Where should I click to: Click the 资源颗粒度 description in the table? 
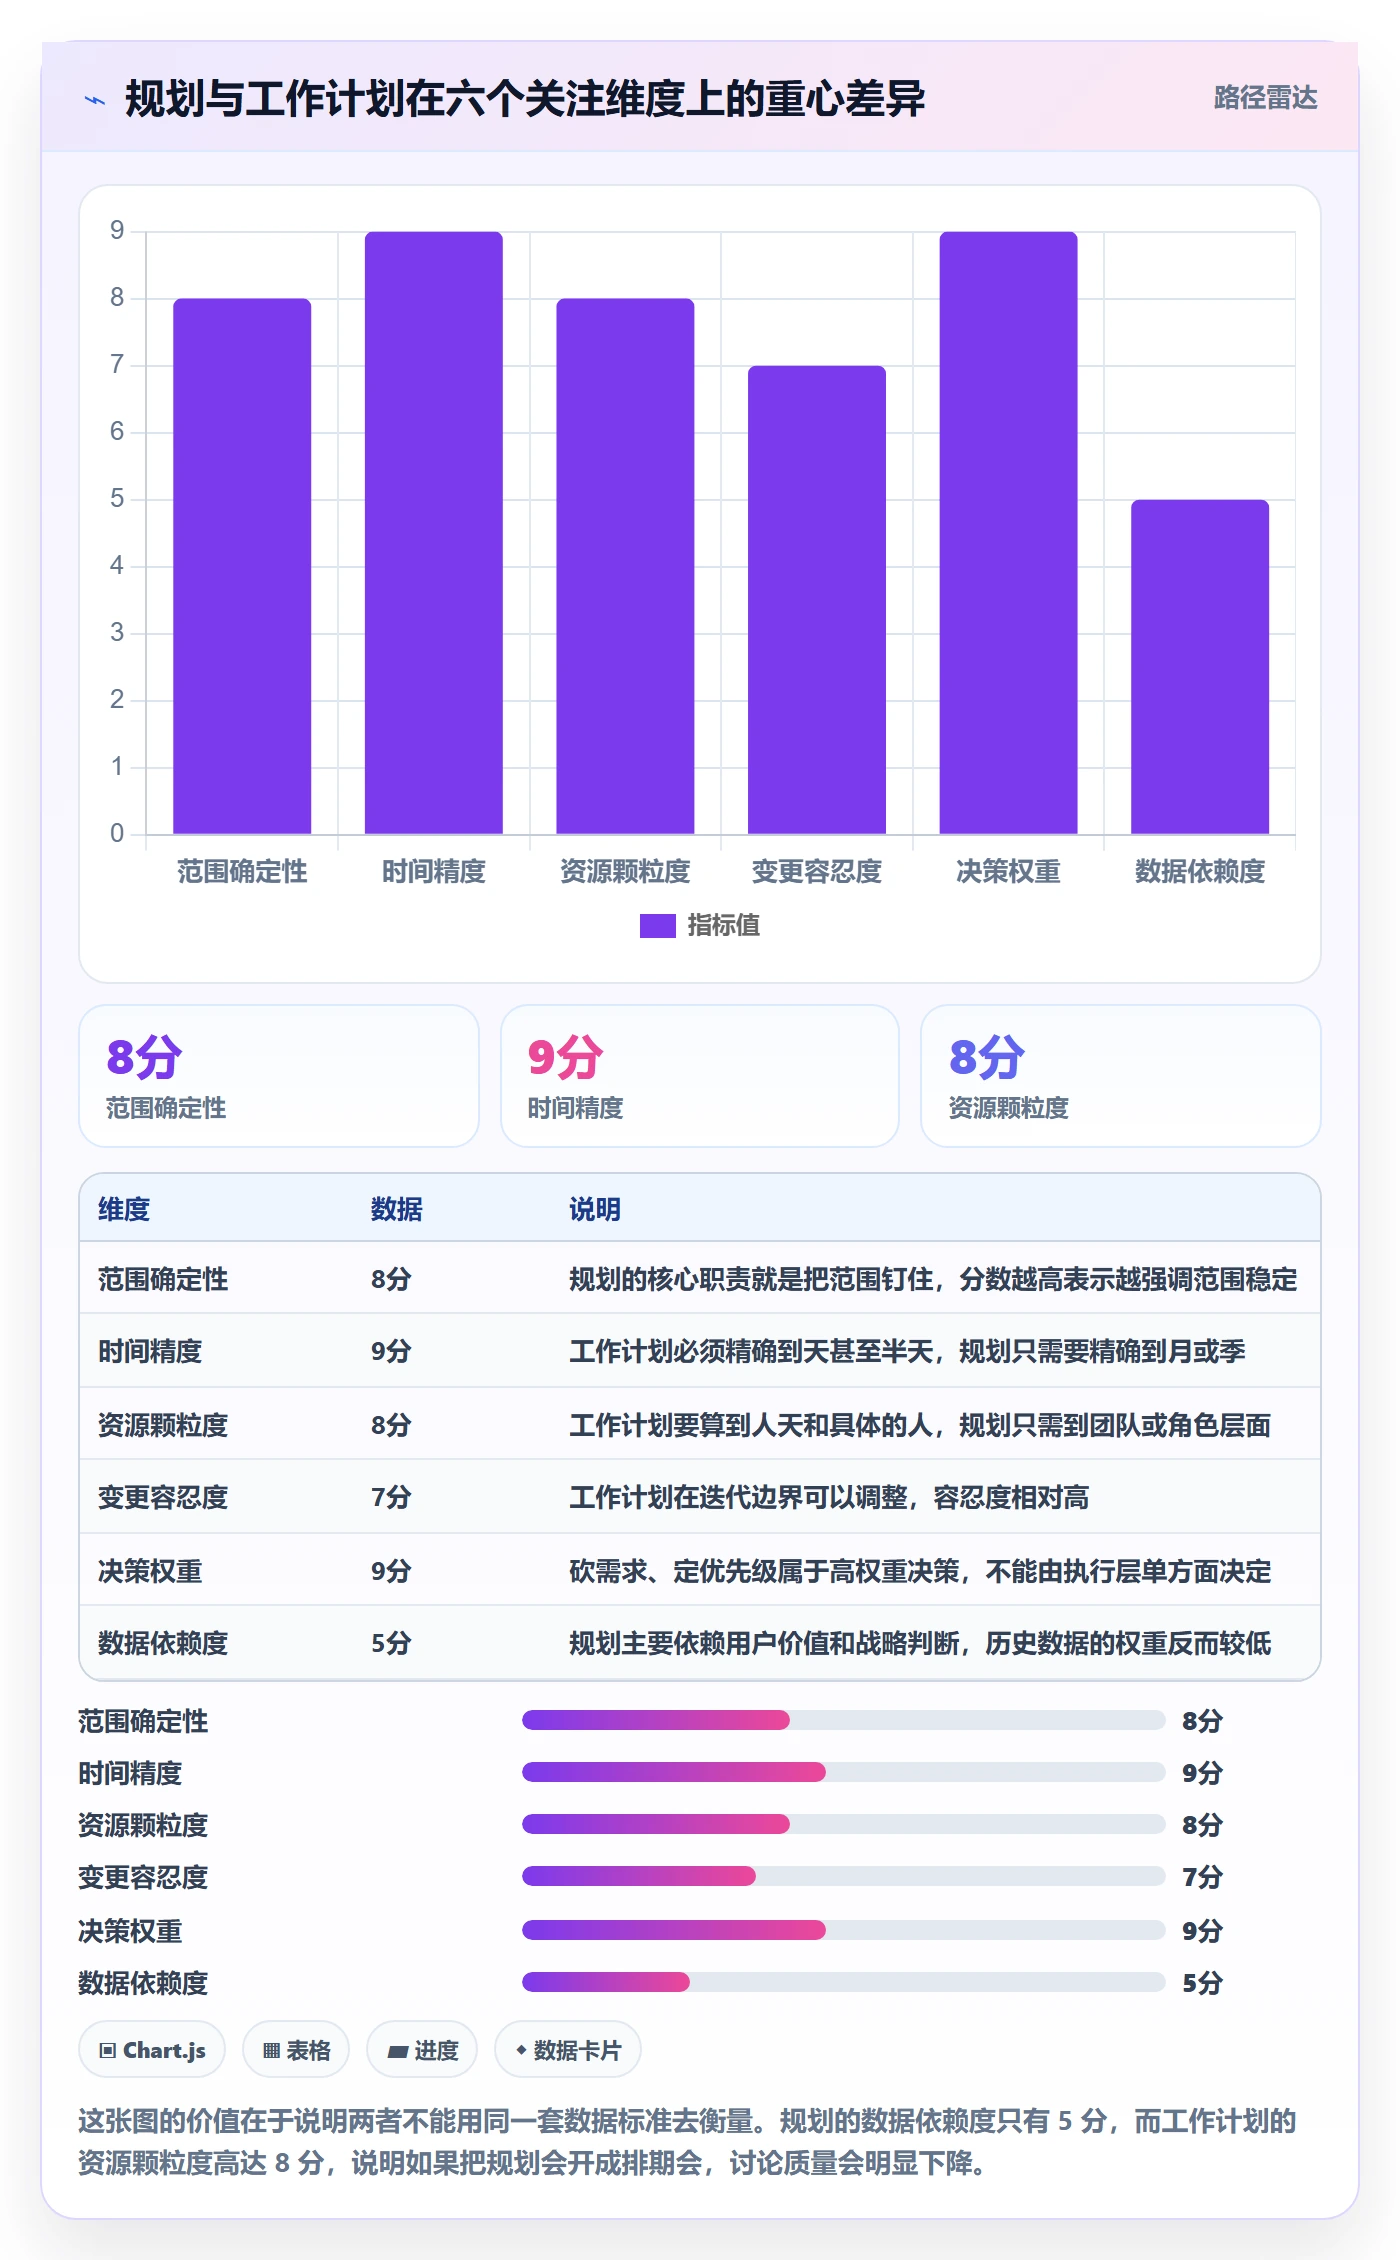click(x=920, y=1425)
